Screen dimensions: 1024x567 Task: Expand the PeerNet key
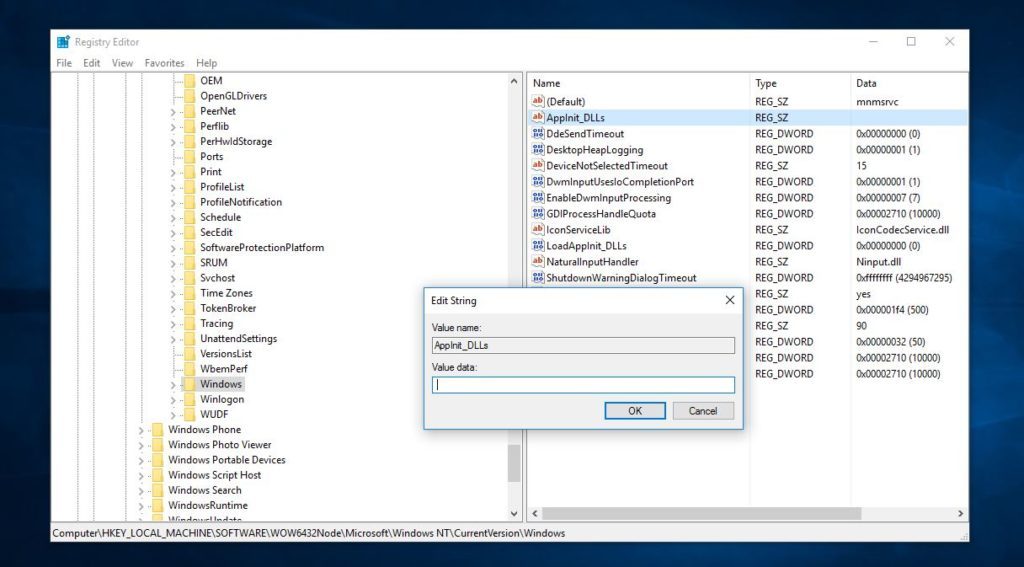point(173,112)
